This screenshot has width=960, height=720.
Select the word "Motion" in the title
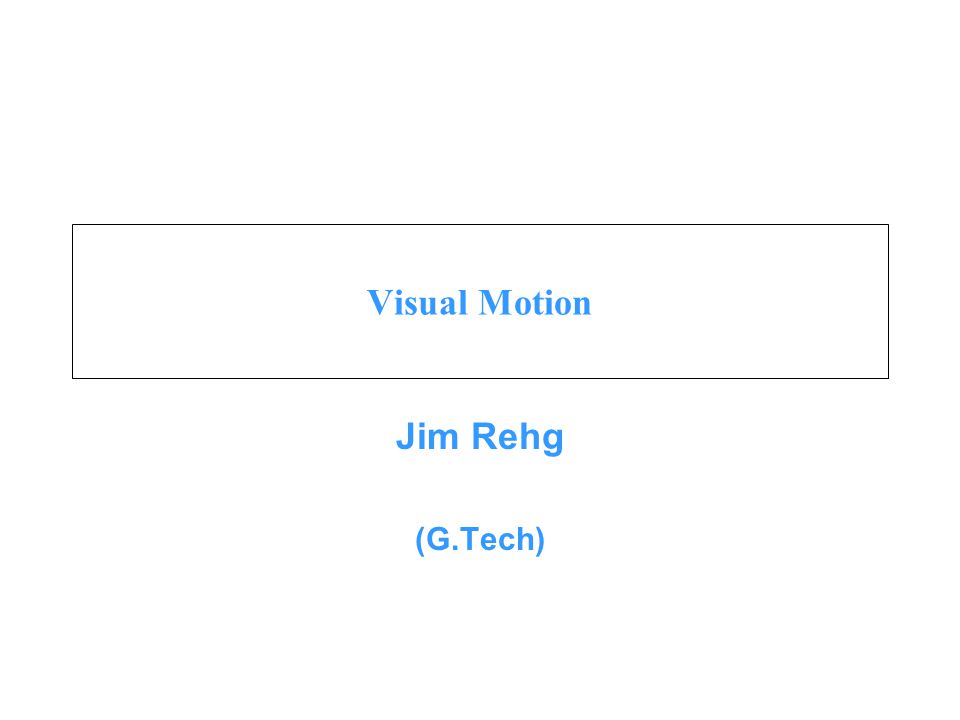(x=535, y=302)
